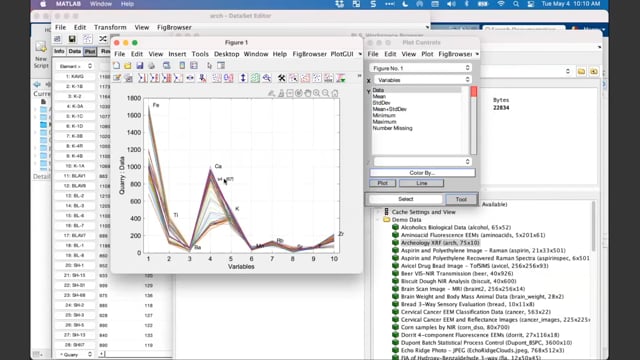Click the Tool button in Plot Controls

(461, 199)
